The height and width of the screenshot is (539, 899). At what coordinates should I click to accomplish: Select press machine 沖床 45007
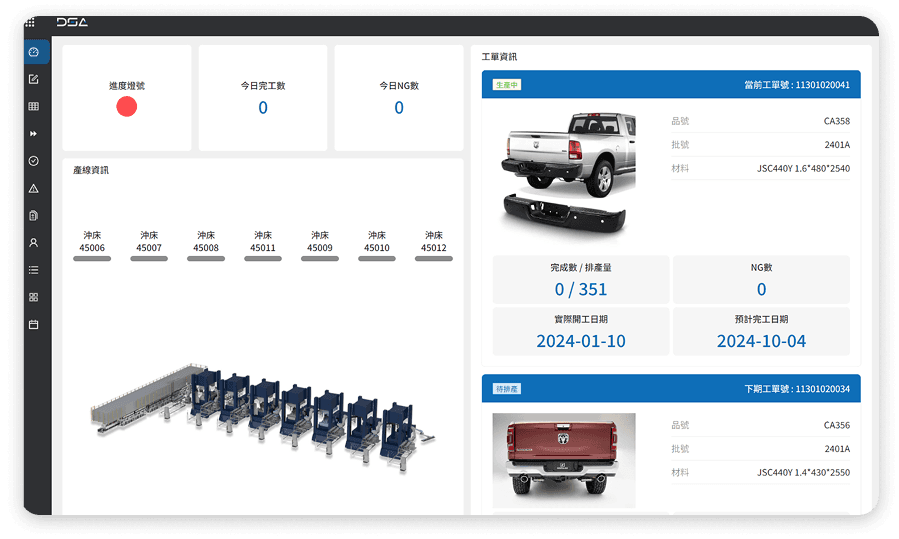pos(149,245)
